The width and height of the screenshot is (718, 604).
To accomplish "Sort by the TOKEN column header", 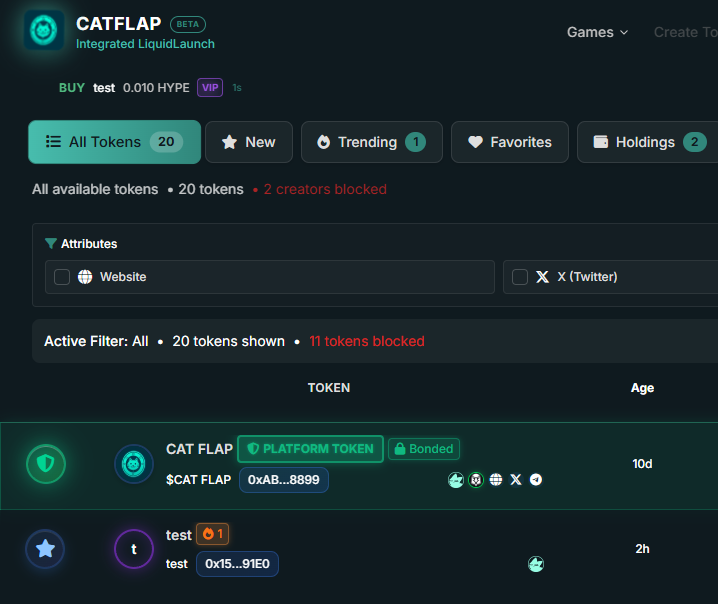I will tap(329, 388).
